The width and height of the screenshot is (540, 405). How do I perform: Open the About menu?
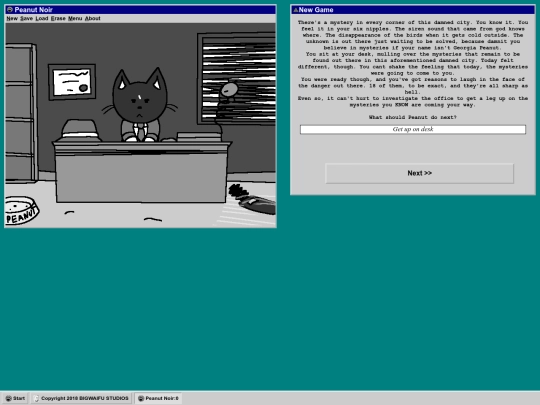point(92,19)
